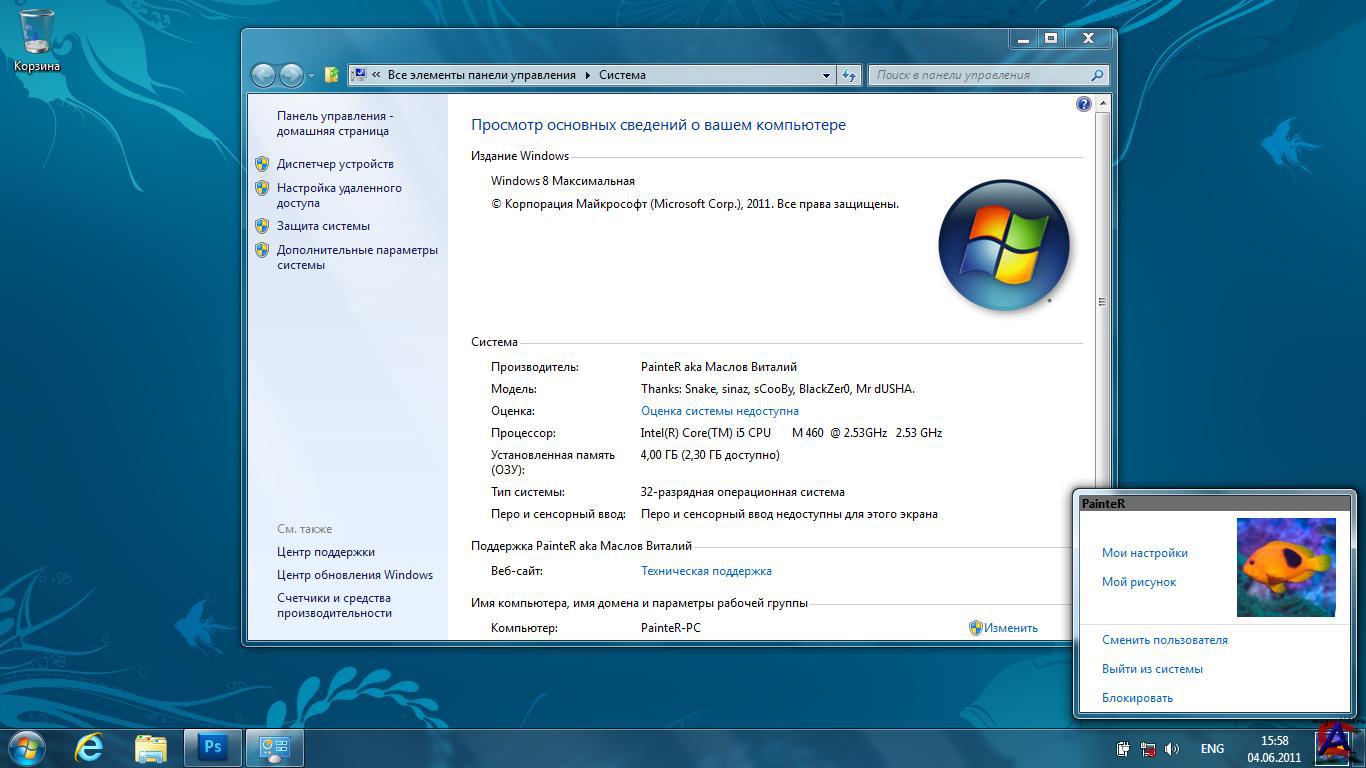
Task: Switch the ENG input language indicator
Action: click(x=1212, y=749)
